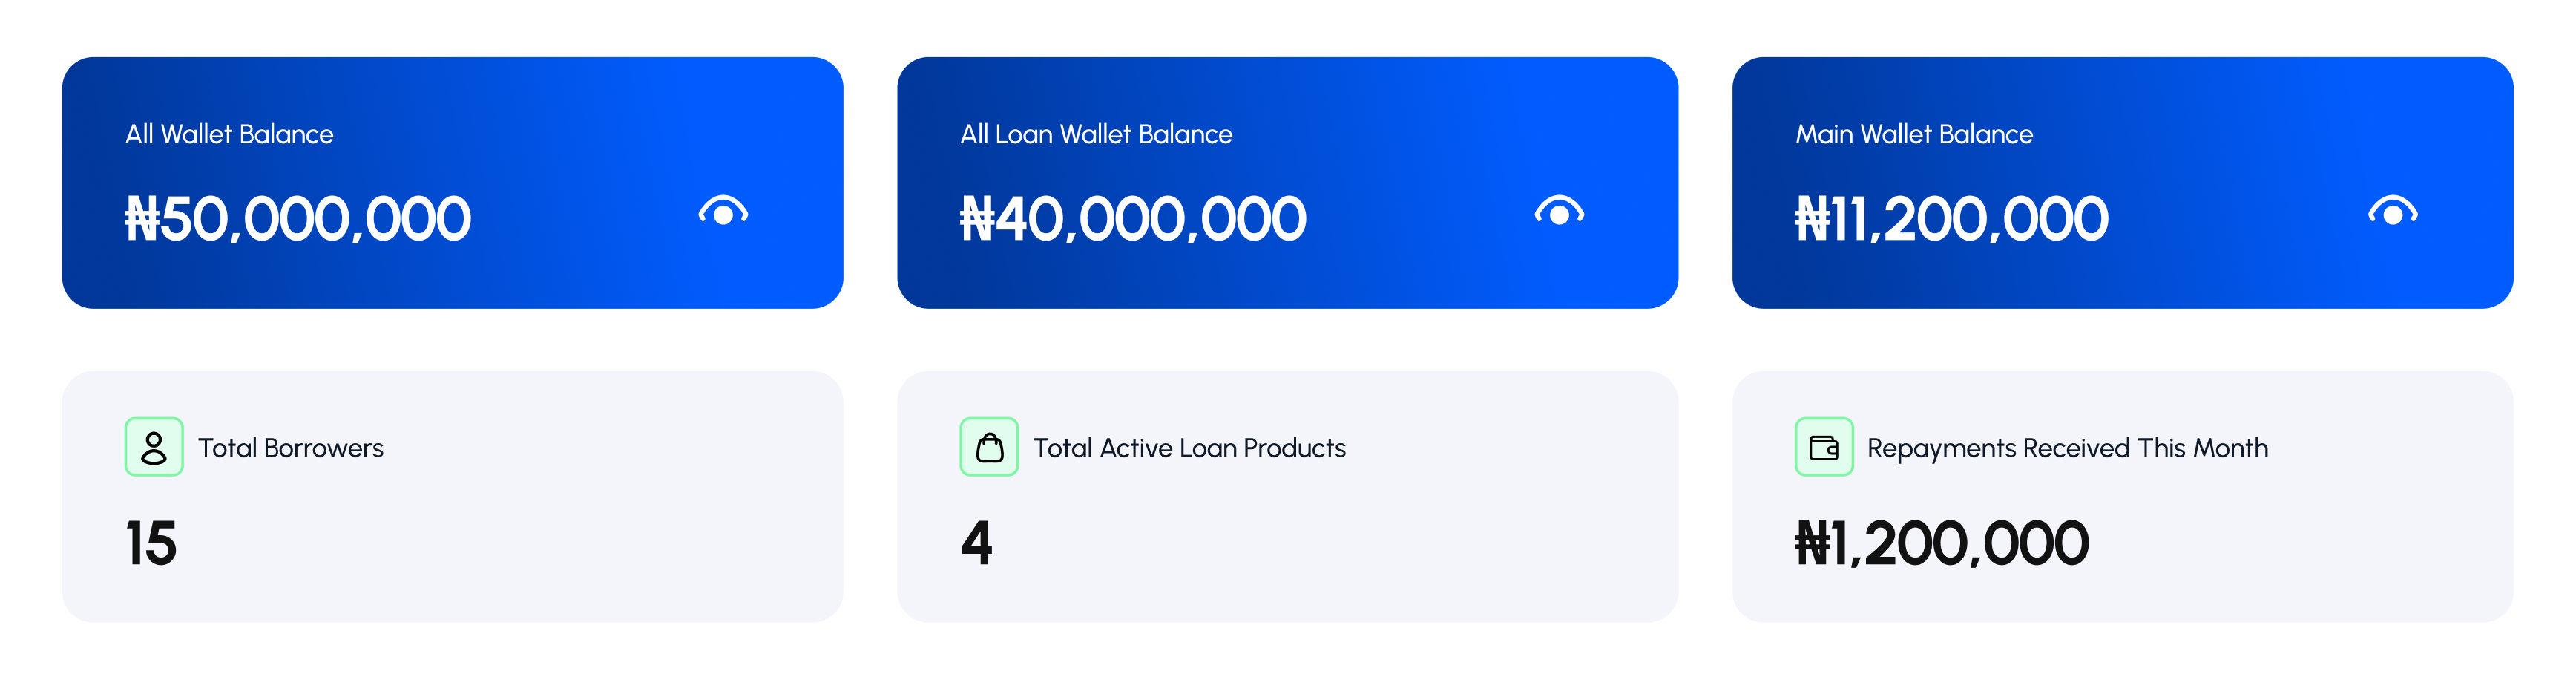Select the Repayments Received This Month card
The image size is (2576, 680).
(2122, 497)
